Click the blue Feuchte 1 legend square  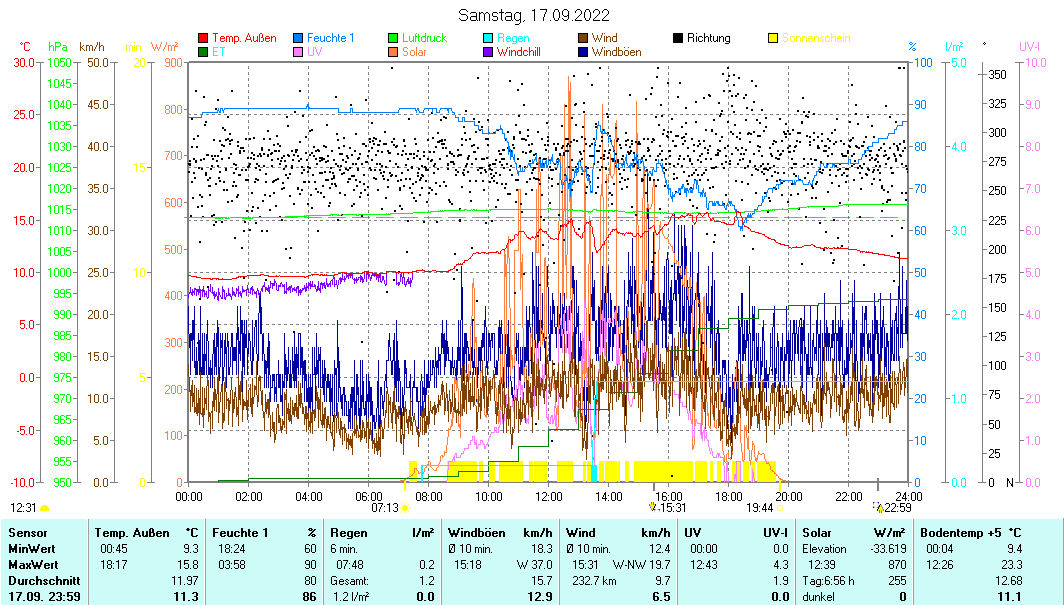pyautogui.click(x=299, y=38)
